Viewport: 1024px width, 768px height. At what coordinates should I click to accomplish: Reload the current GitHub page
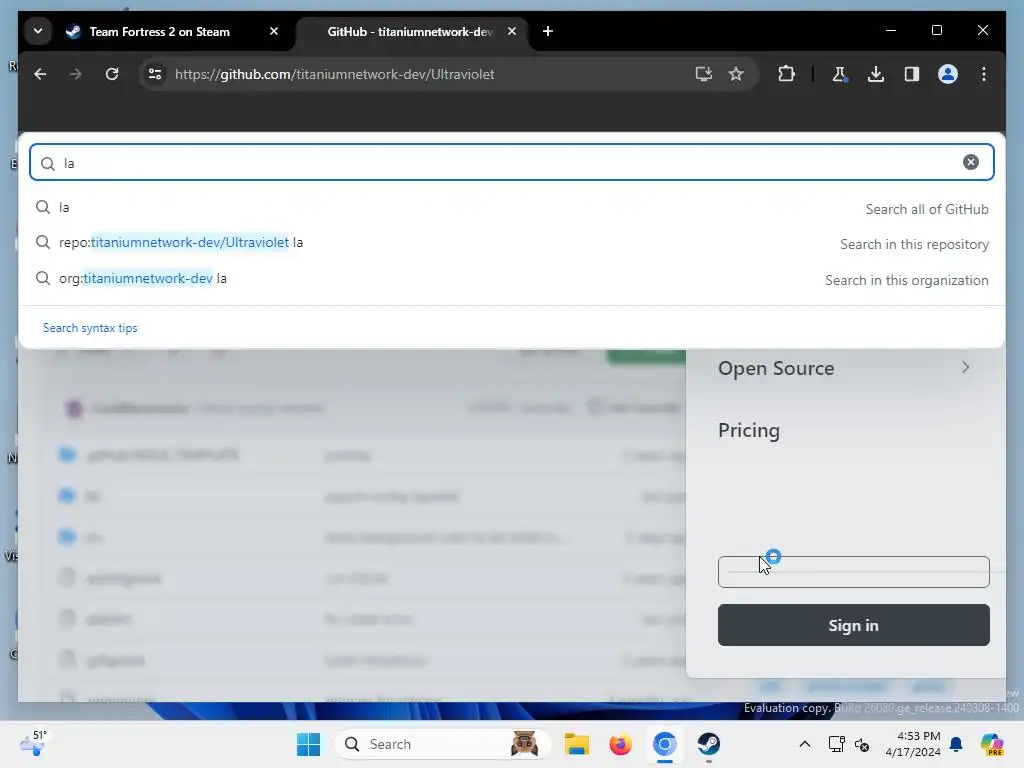[x=112, y=74]
